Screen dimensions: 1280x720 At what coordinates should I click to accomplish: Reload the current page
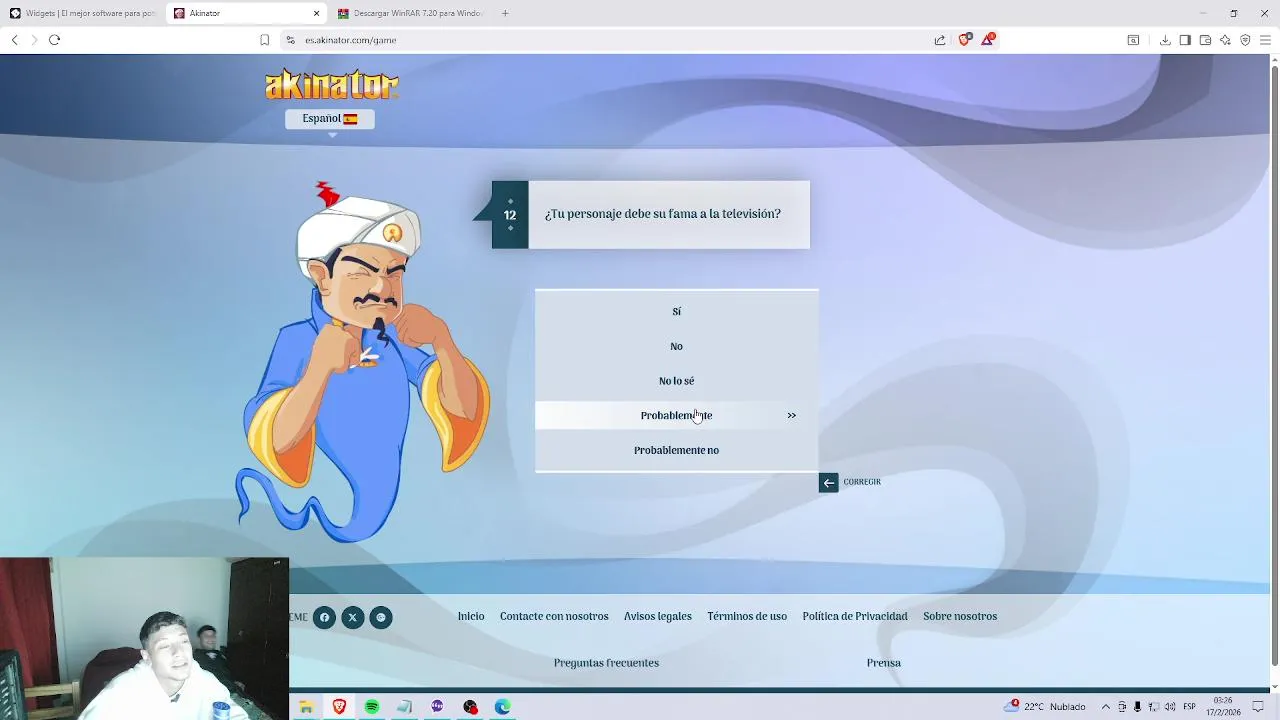(55, 40)
